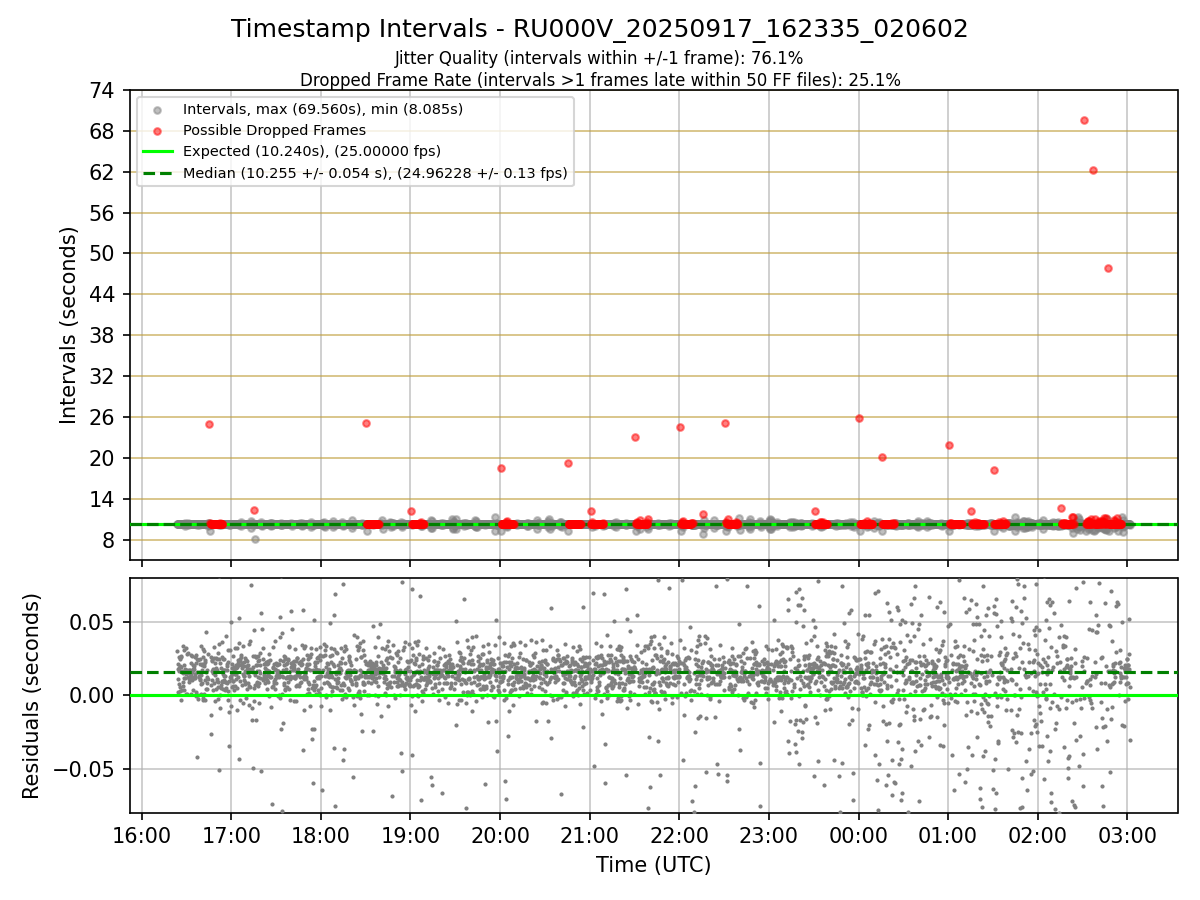Pick the red dot near 24.5 seconds at 22:00

tap(680, 427)
